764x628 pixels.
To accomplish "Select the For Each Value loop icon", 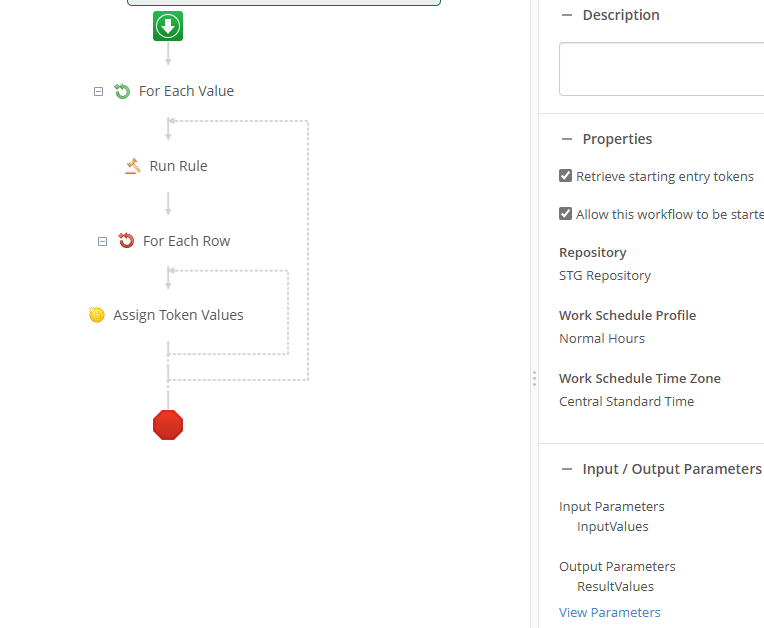I will point(122,91).
